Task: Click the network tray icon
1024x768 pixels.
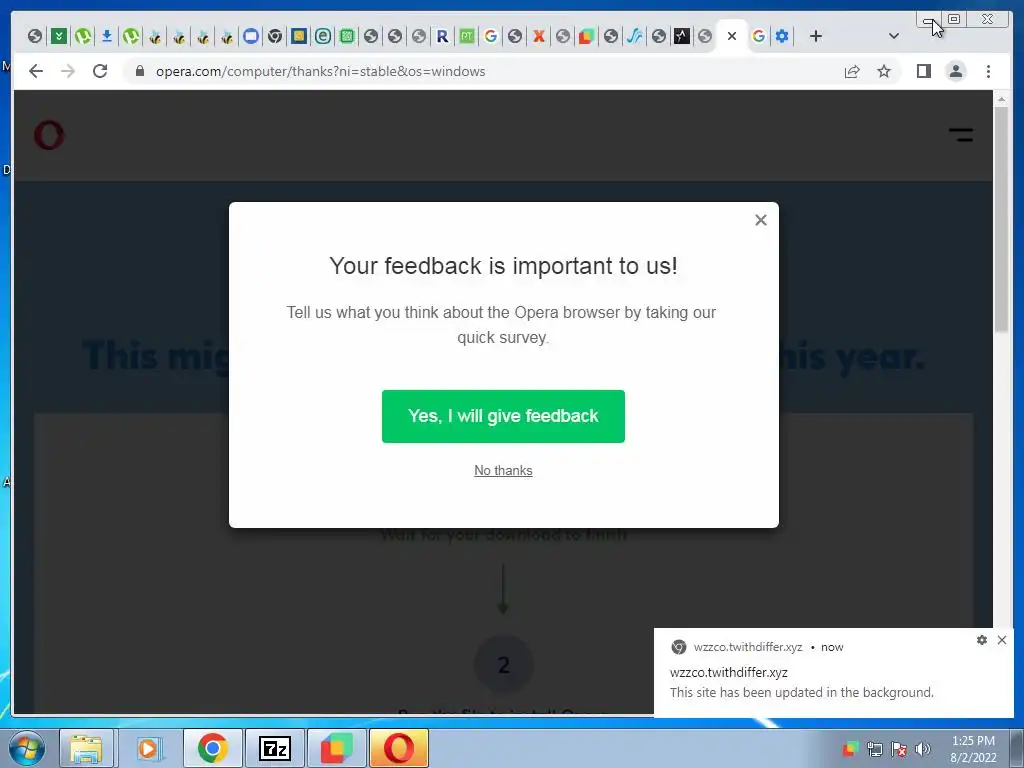Action: (874, 749)
